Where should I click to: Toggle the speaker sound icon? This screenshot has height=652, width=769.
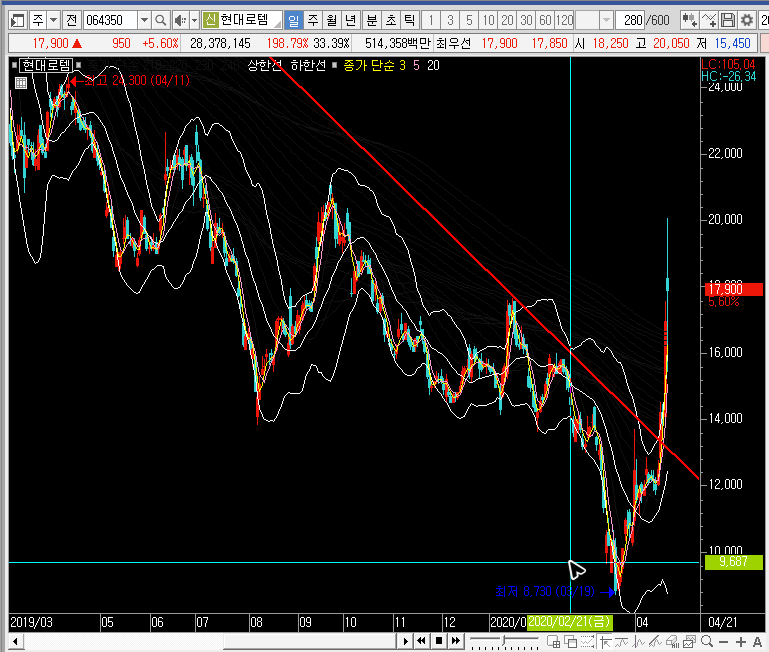click(x=180, y=21)
